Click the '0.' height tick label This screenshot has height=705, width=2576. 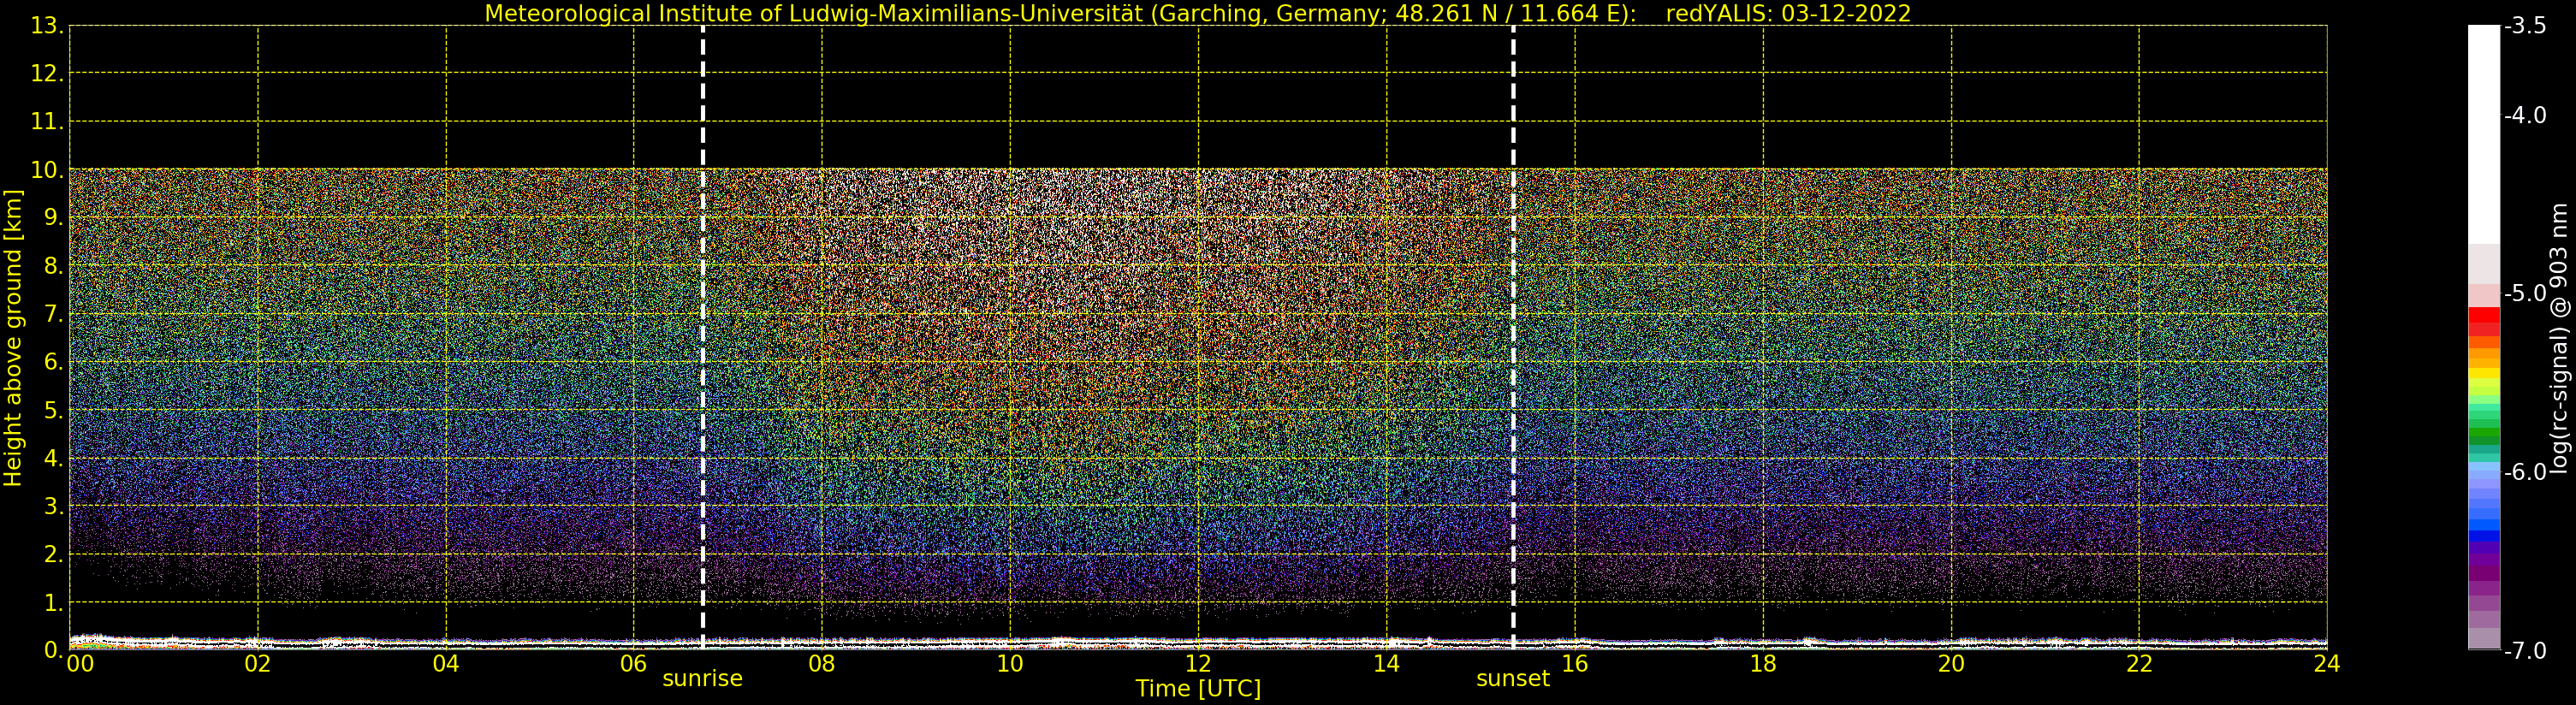click(54, 650)
